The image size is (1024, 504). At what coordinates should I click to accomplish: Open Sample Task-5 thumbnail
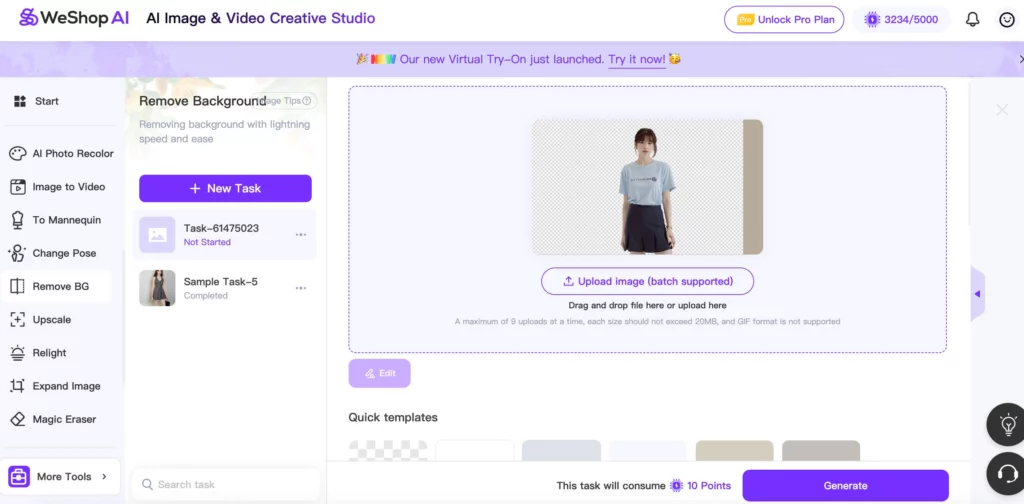[157, 288]
